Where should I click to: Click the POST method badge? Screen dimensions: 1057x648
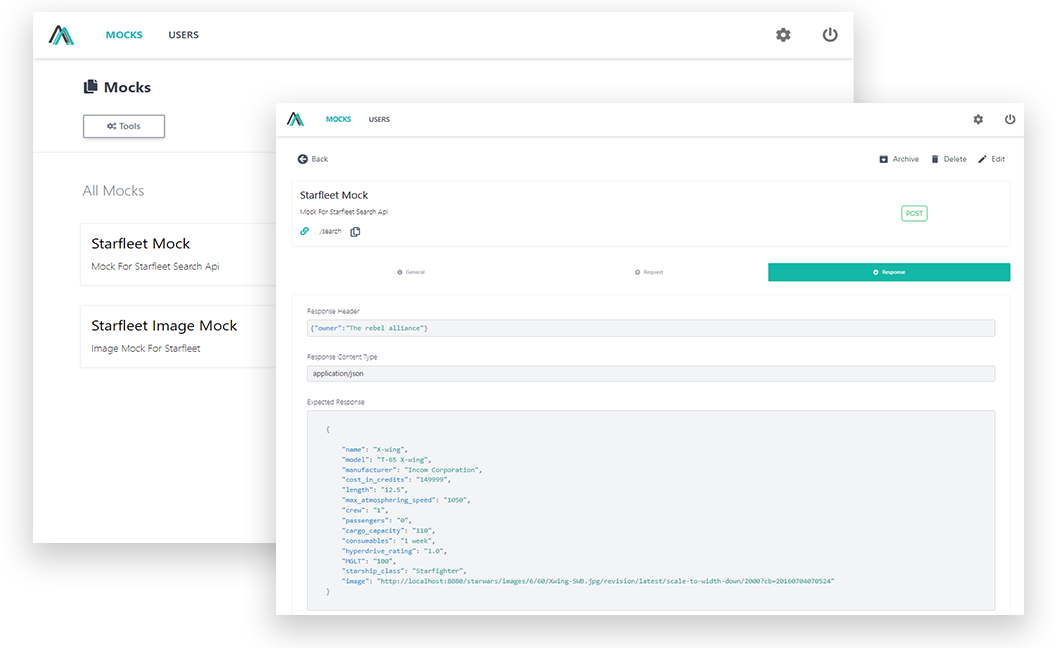tap(914, 213)
